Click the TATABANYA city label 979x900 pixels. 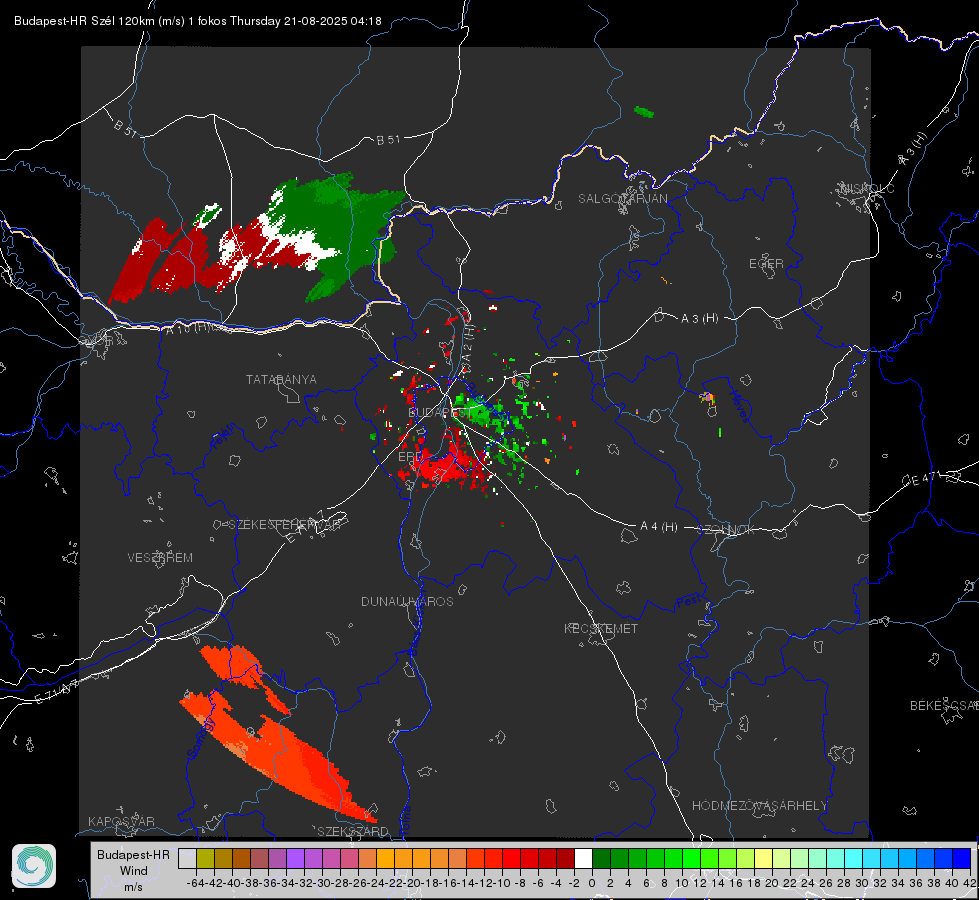[x=281, y=380]
